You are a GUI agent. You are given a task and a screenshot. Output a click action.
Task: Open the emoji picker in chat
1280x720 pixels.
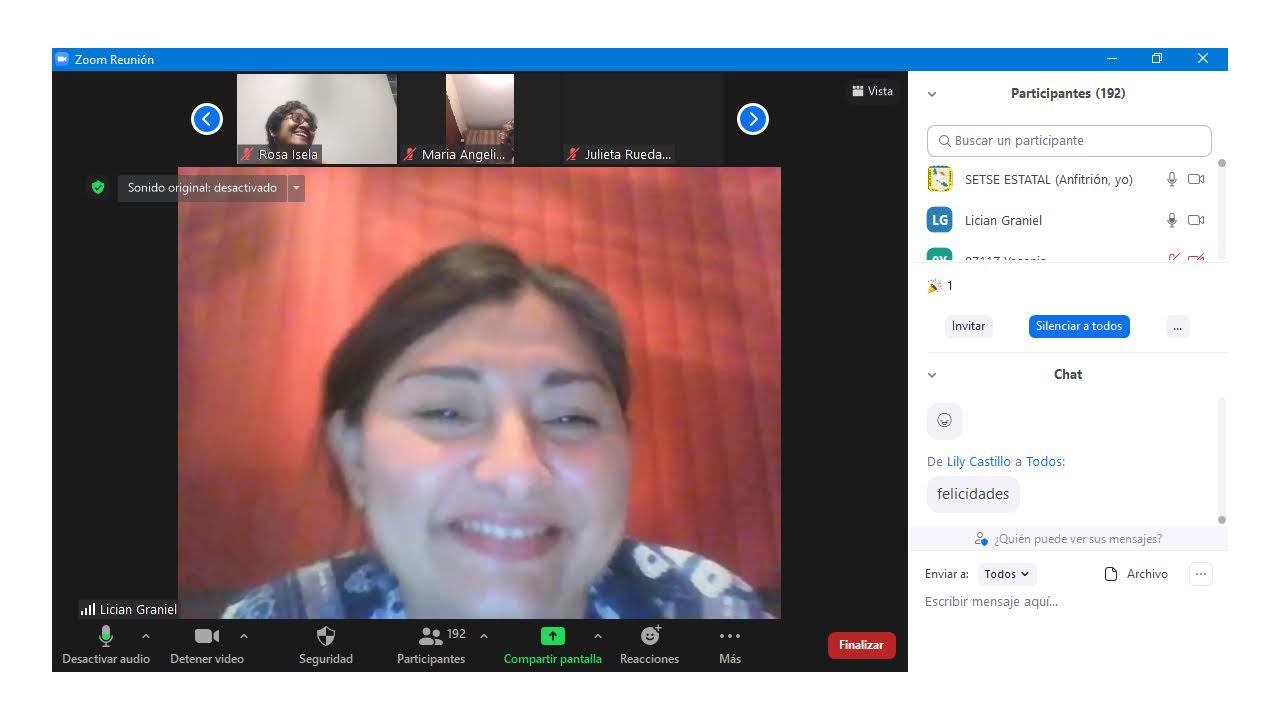coord(944,421)
